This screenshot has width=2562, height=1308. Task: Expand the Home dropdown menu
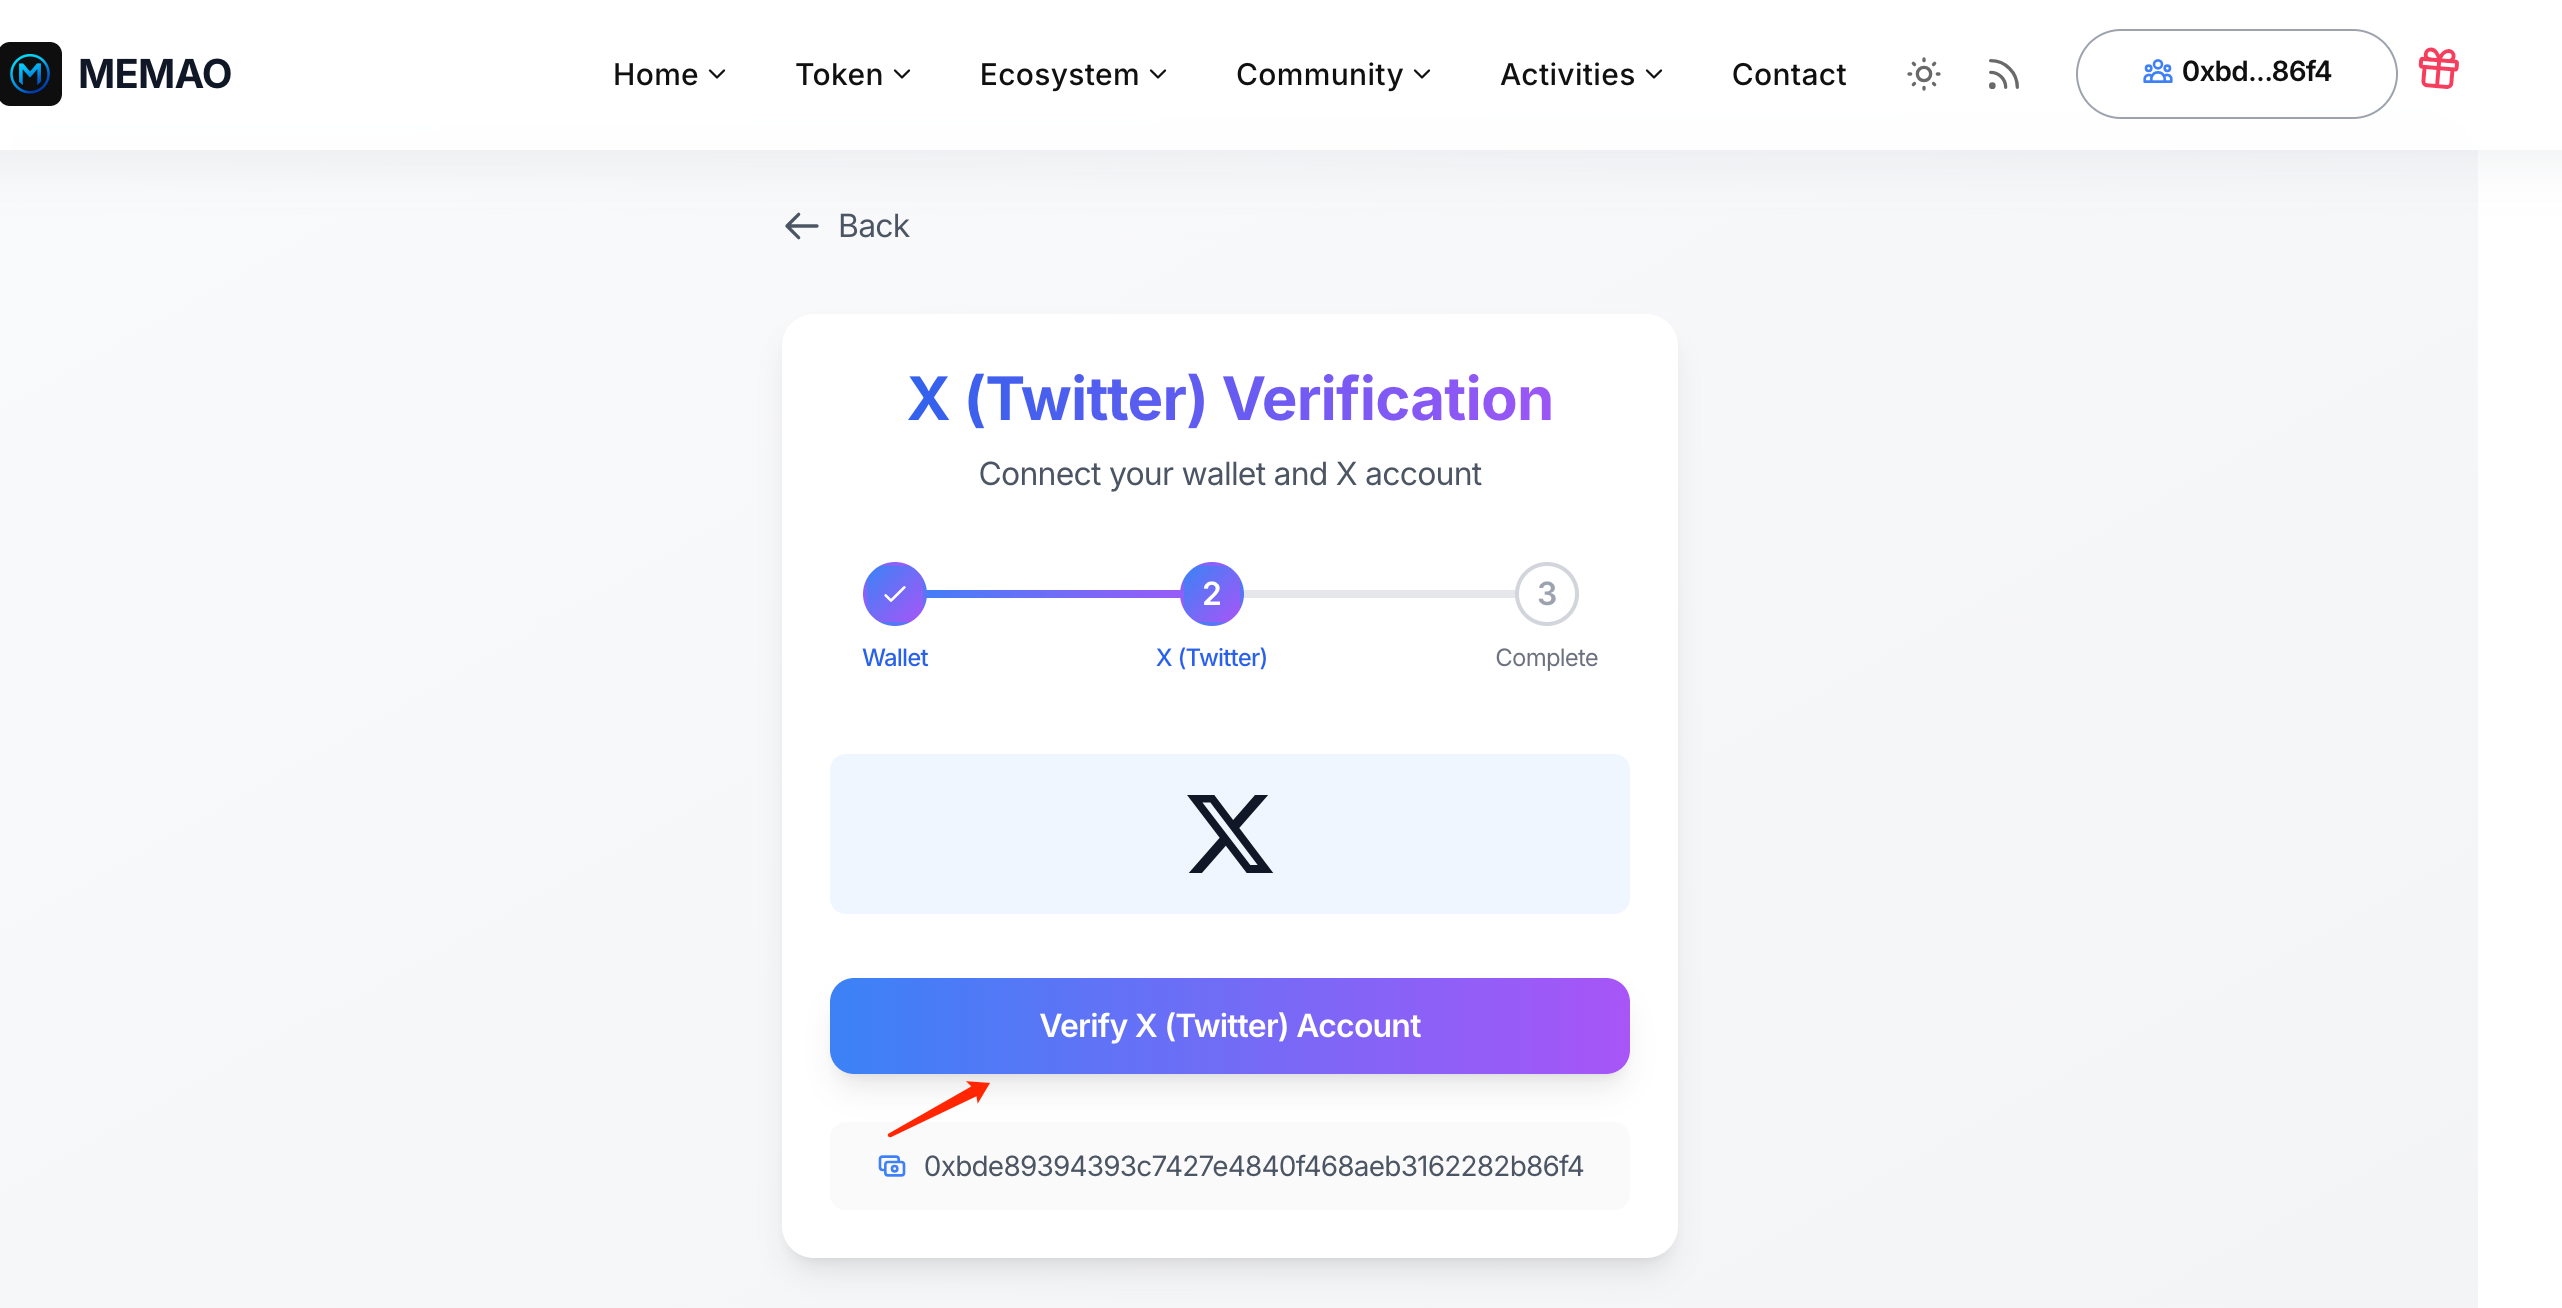(669, 74)
